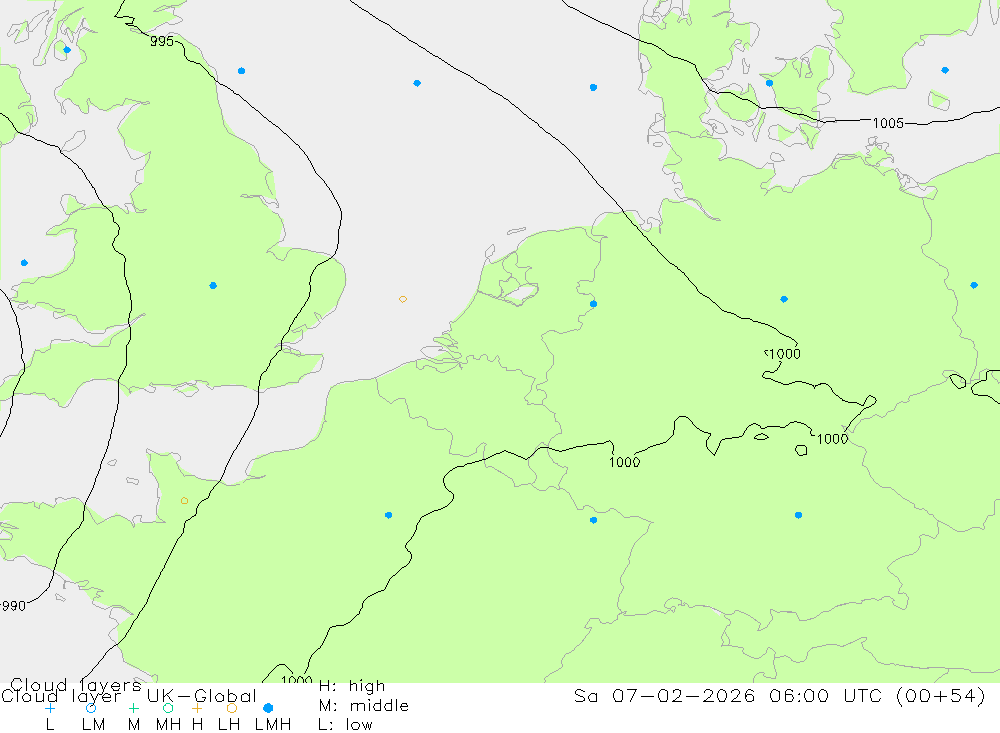This screenshot has height=733, width=1000.
Task: Click the orange circle LH legend symbol
Action: point(232,708)
